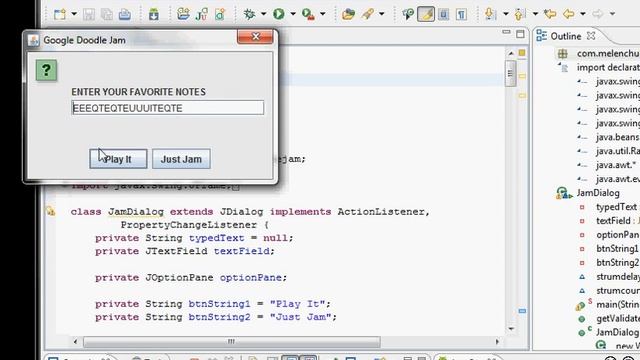This screenshot has height=360, width=640.
Task: Click the New wizard toolbar icon
Action: [60, 14]
